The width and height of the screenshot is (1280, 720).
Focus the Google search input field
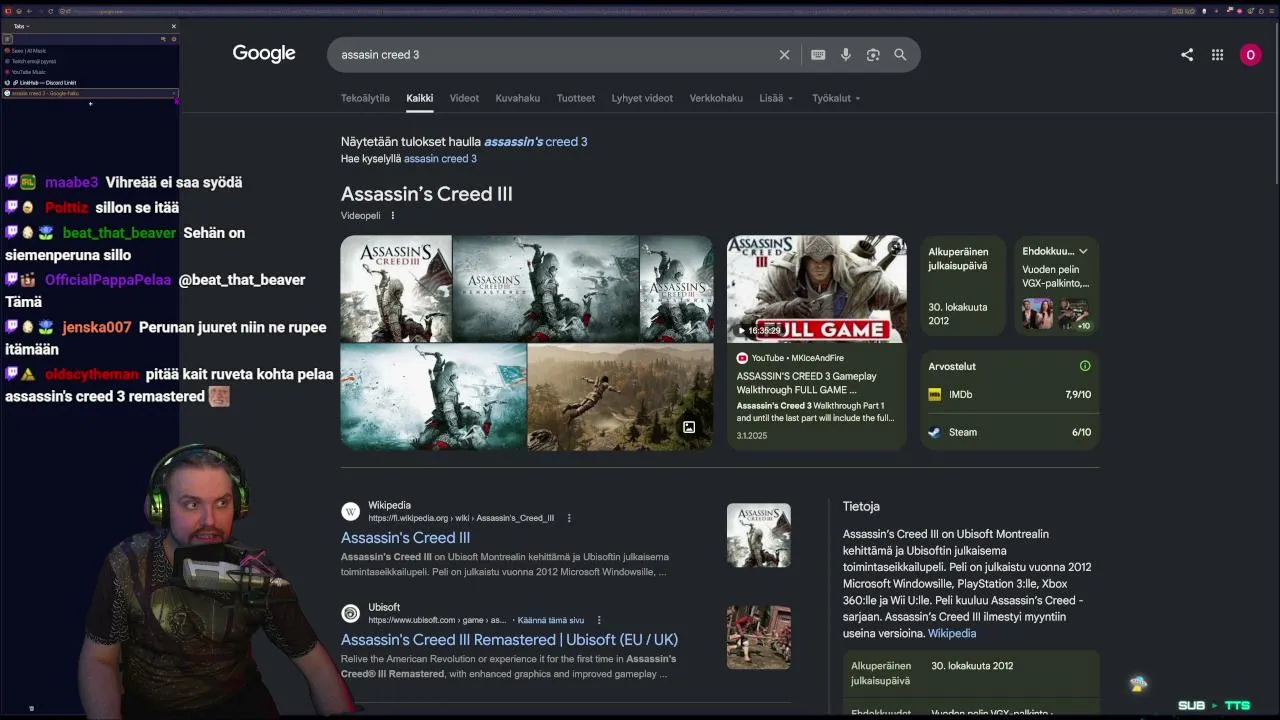(x=555, y=55)
